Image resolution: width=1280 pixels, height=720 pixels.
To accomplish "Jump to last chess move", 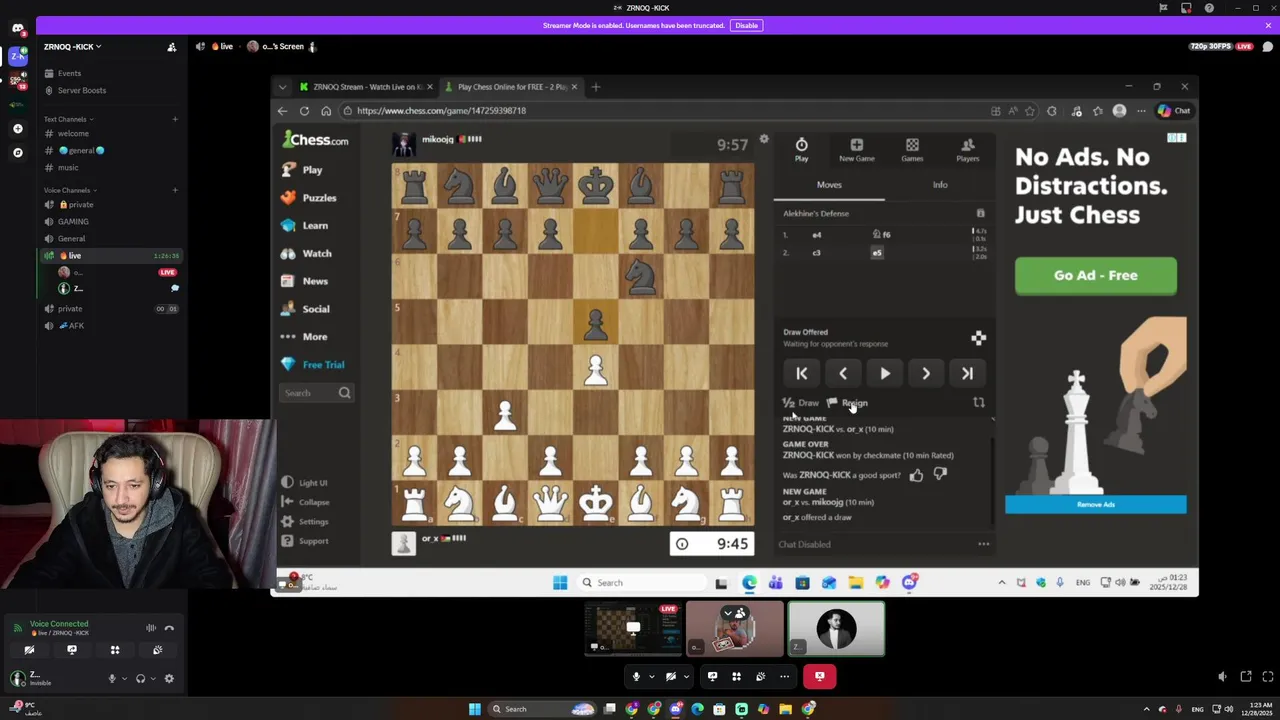I will pyautogui.click(x=967, y=373).
